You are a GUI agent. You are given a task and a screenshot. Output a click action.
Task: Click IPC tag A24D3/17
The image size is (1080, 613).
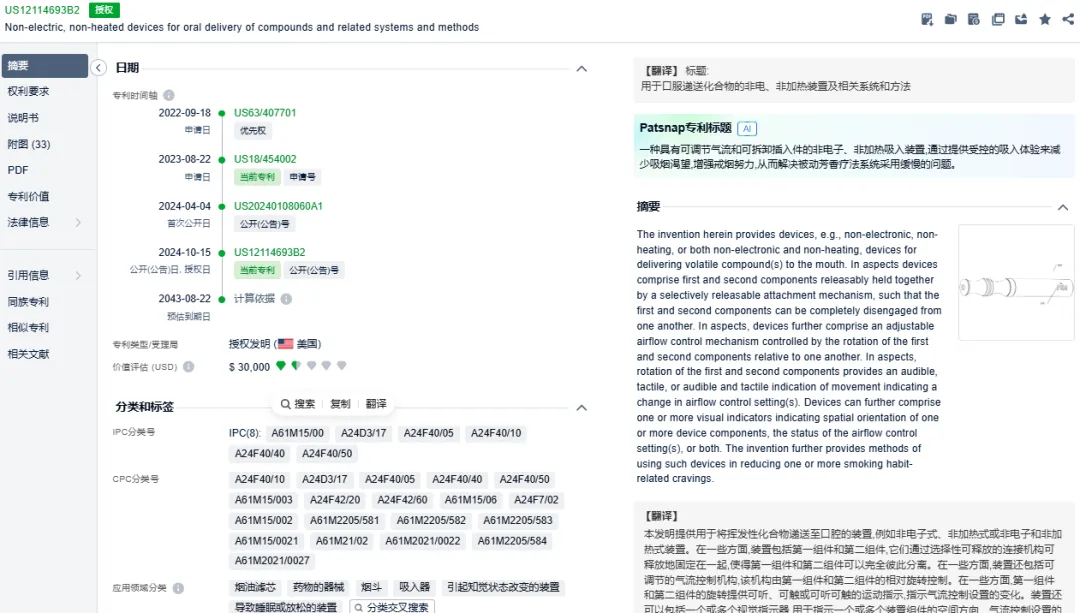click(364, 433)
